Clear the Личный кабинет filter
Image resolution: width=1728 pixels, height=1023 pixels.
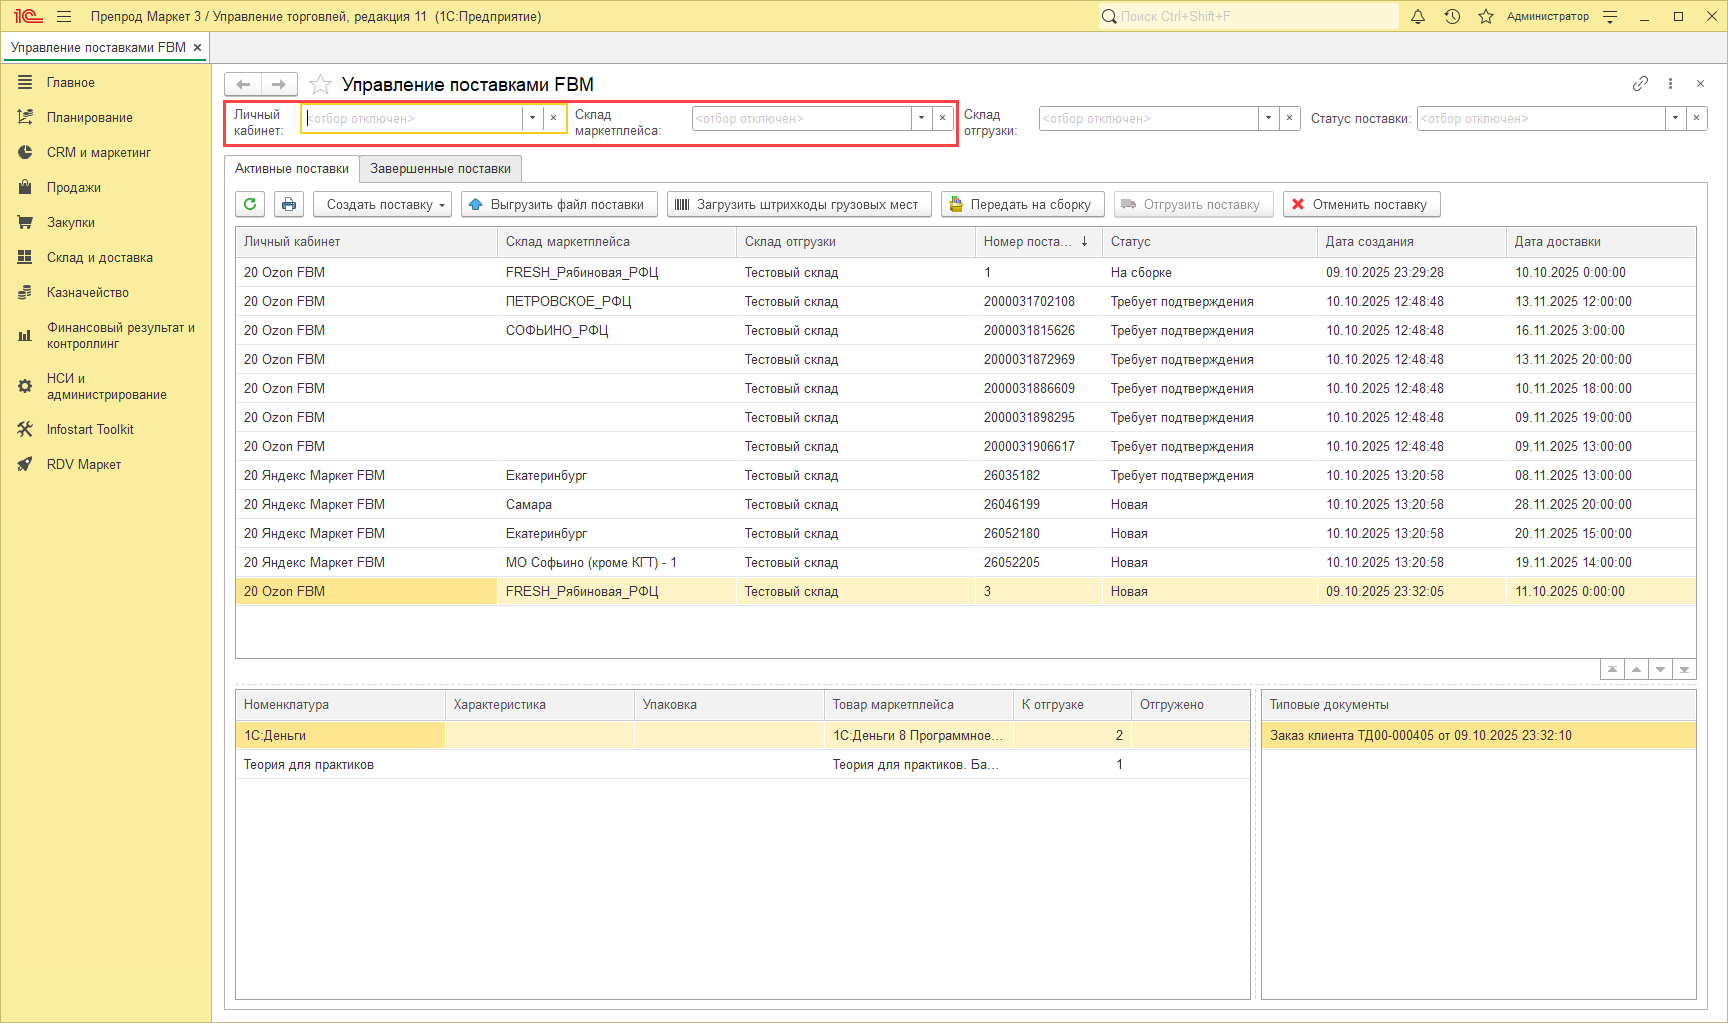coord(554,118)
